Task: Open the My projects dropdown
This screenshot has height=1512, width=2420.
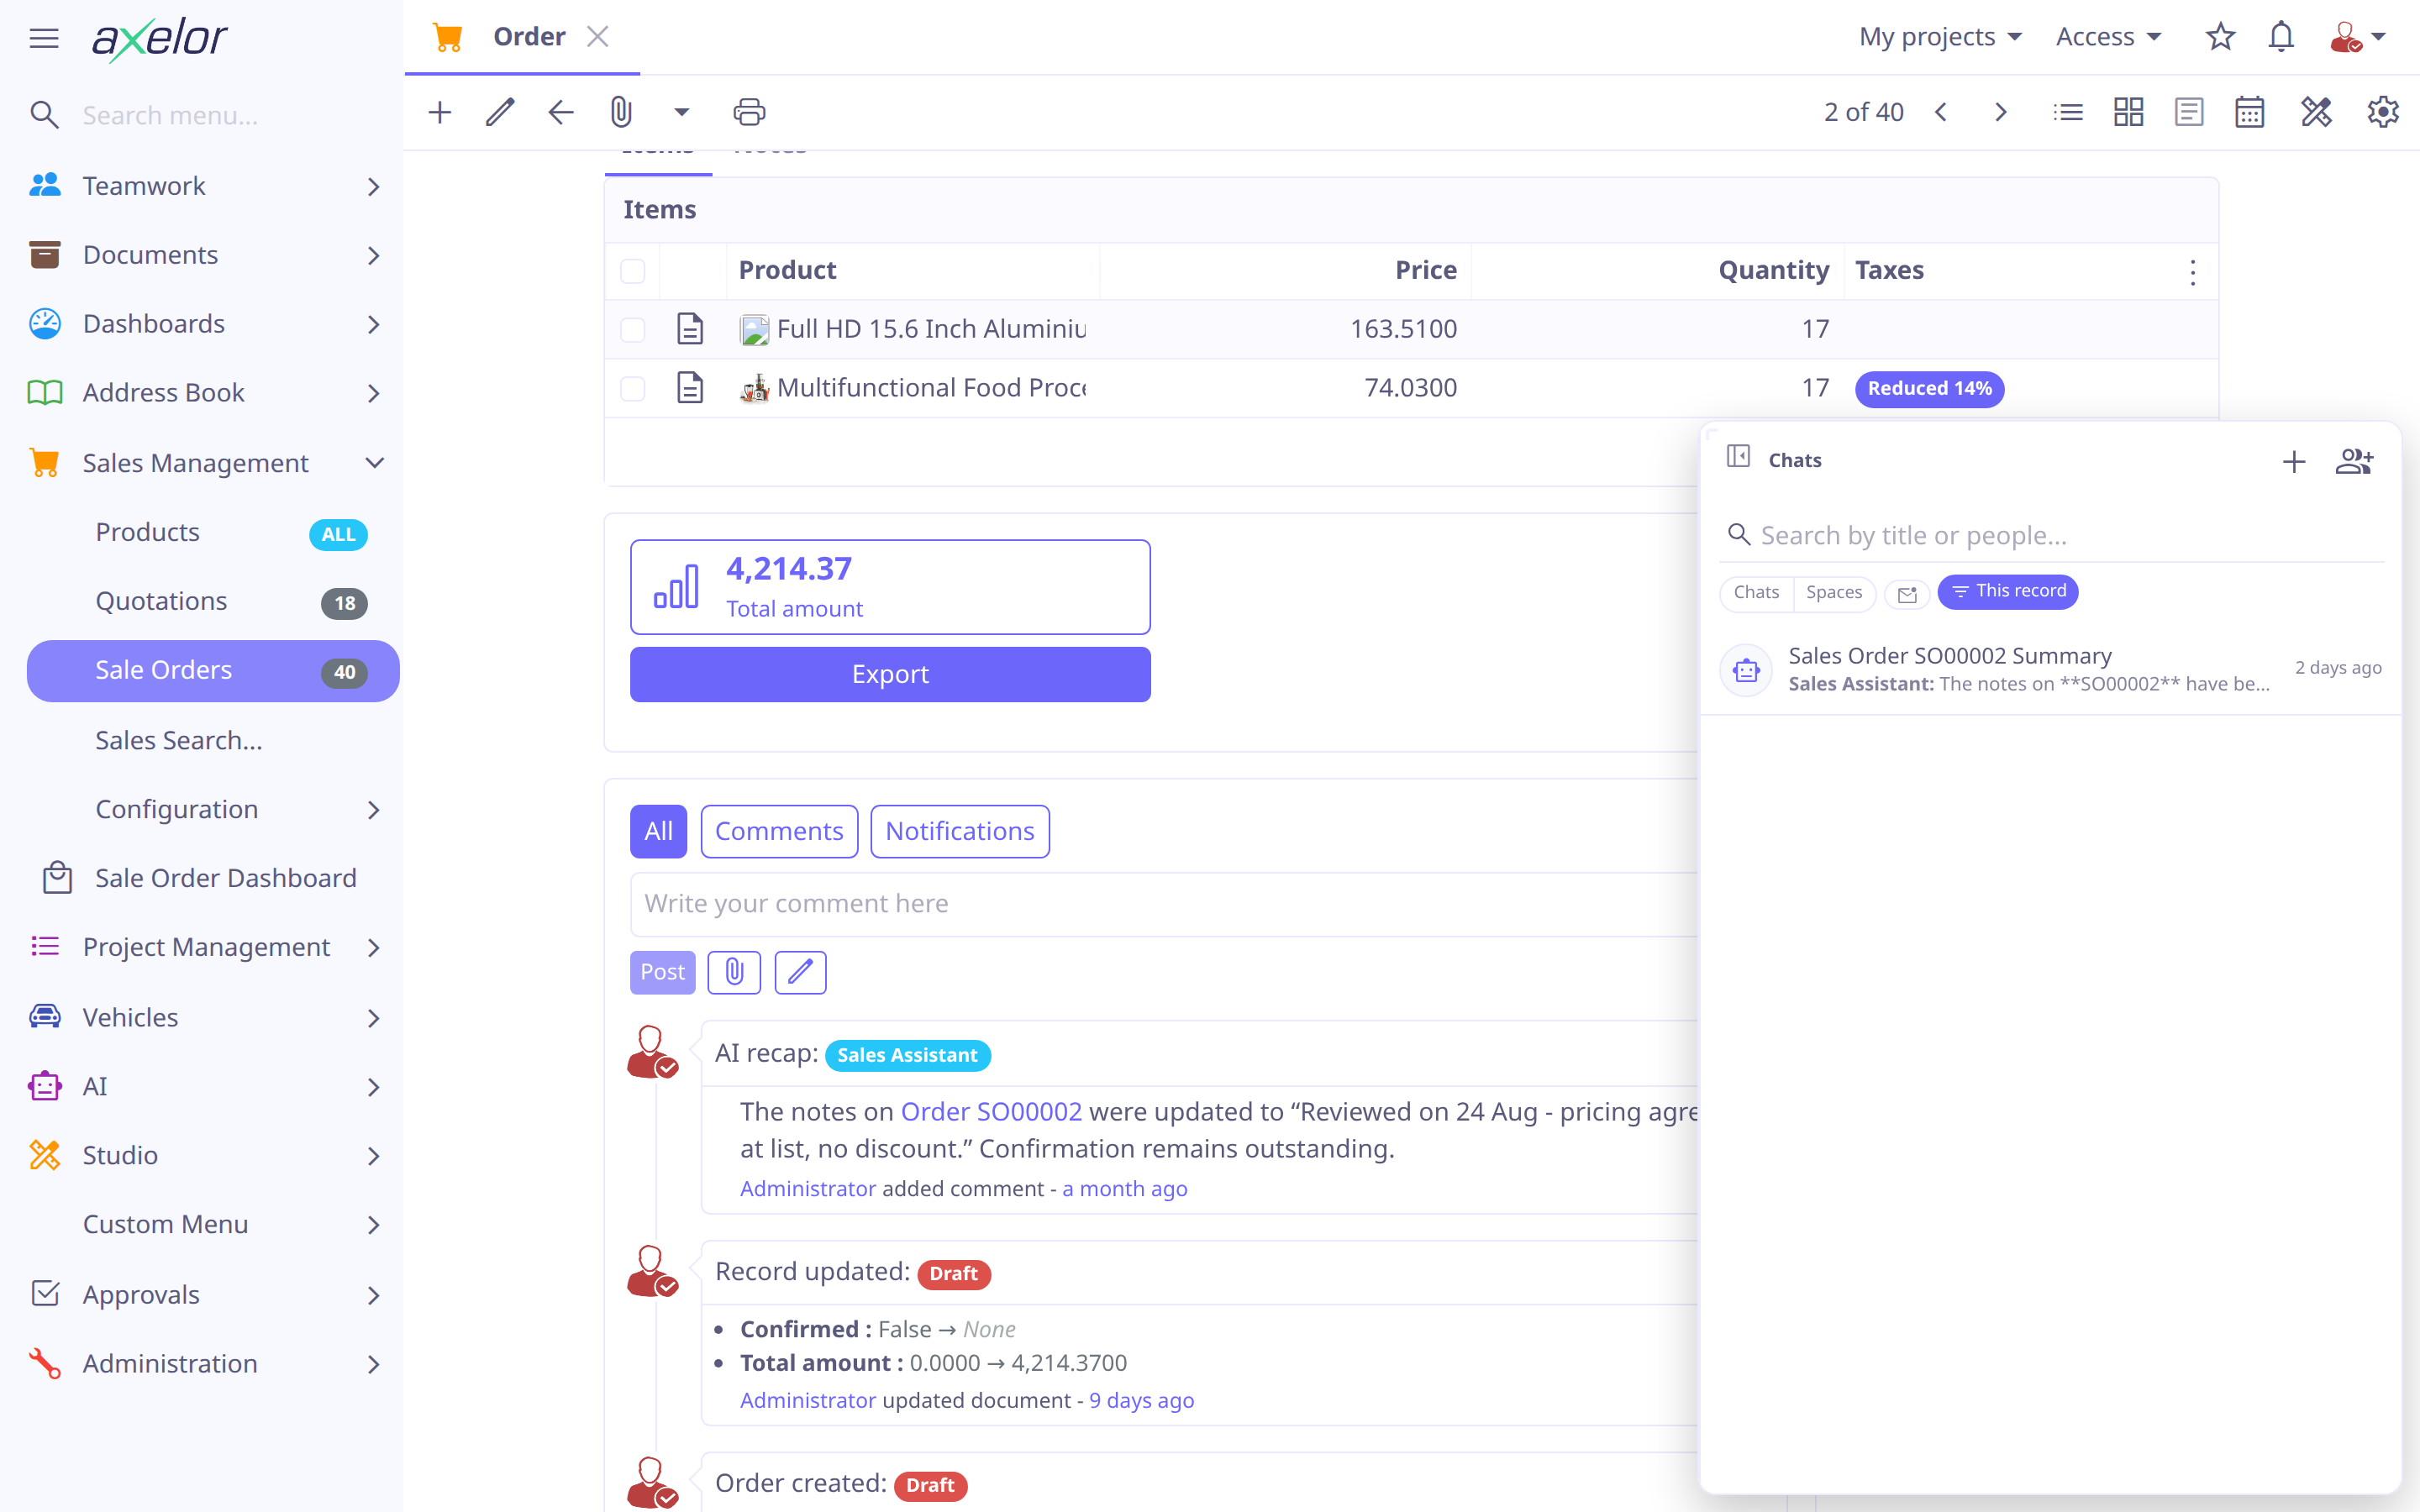Action: (x=1940, y=37)
